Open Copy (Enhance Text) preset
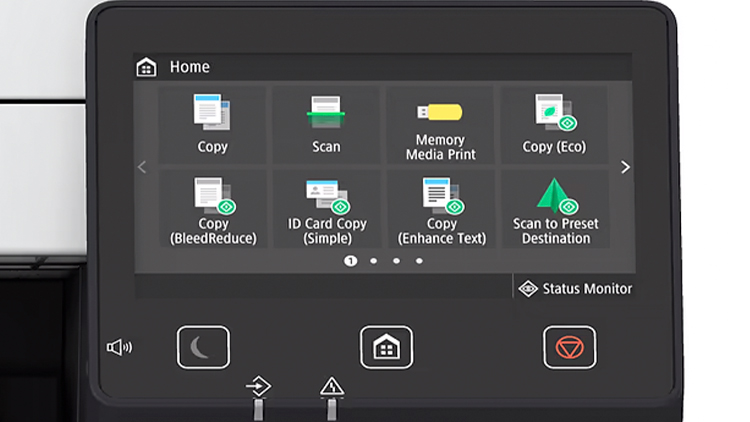This screenshot has height=422, width=750. [x=440, y=210]
